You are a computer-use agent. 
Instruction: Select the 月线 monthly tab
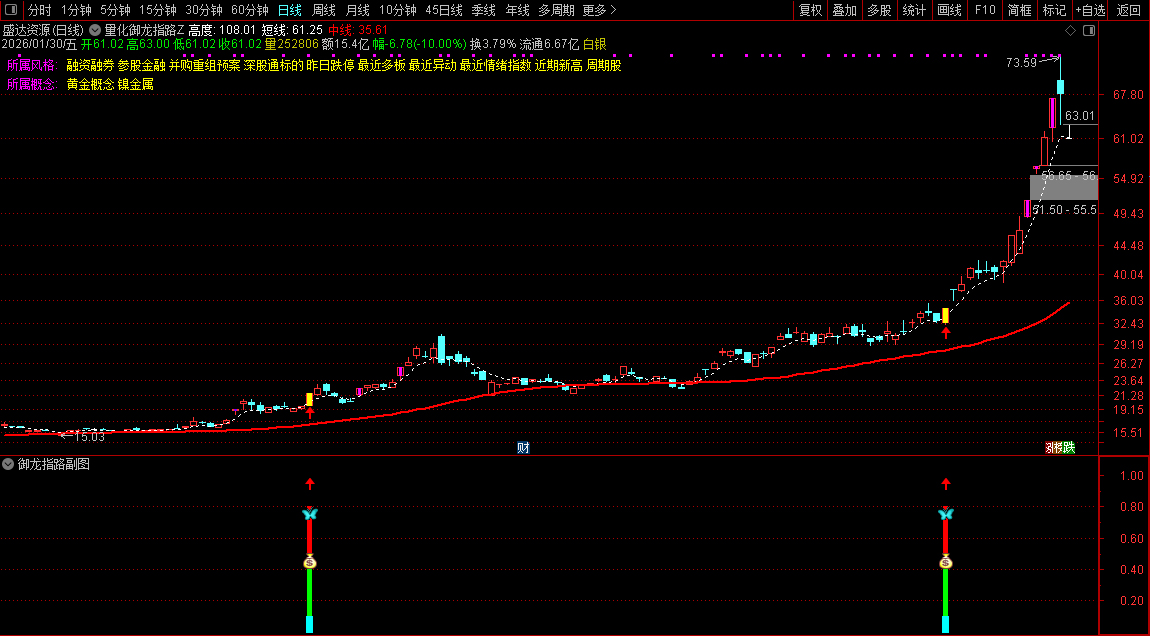point(357,10)
